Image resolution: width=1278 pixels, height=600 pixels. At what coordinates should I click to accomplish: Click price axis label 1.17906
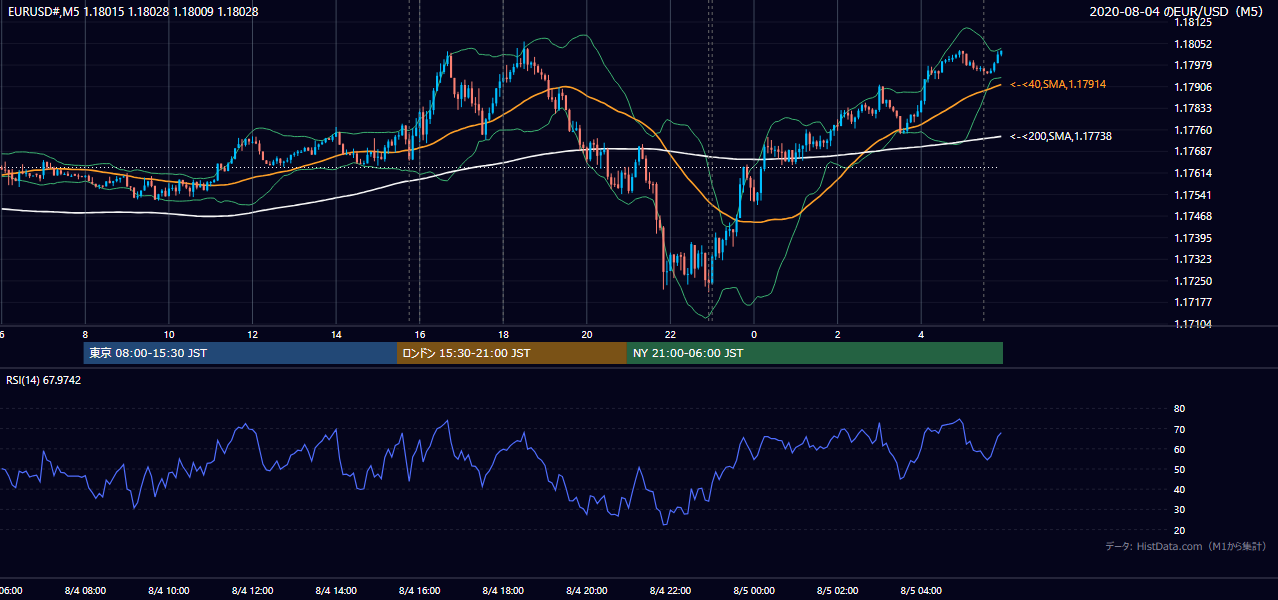pyautogui.click(x=1194, y=87)
